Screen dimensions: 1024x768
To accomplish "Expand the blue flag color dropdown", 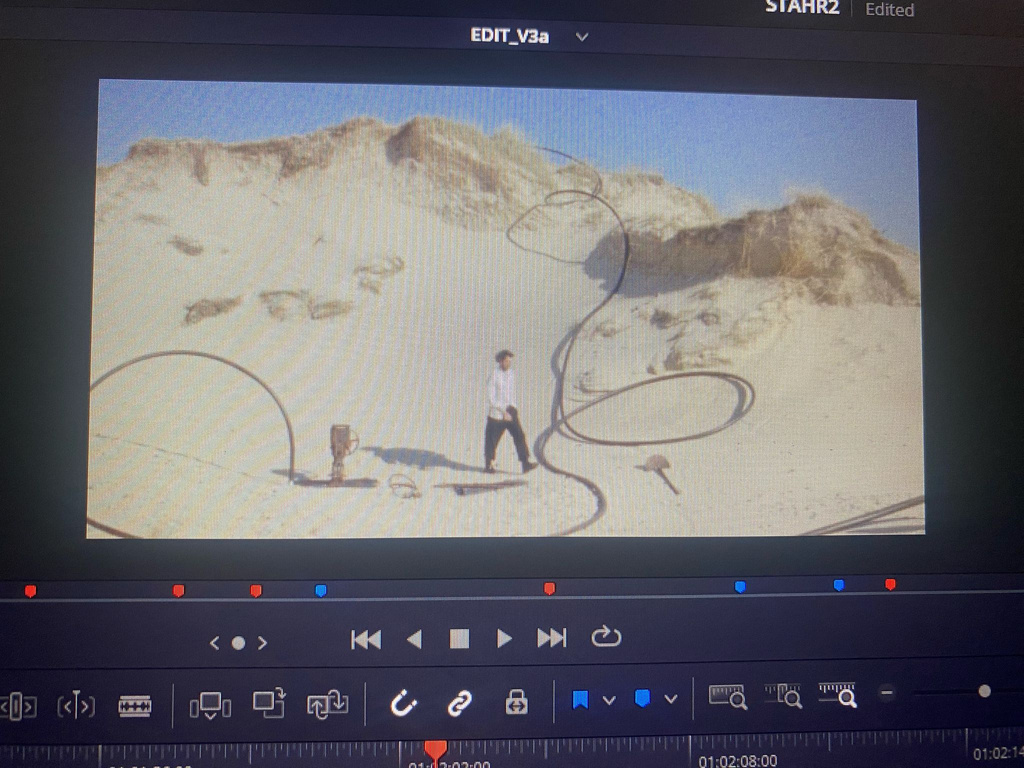I will (609, 700).
